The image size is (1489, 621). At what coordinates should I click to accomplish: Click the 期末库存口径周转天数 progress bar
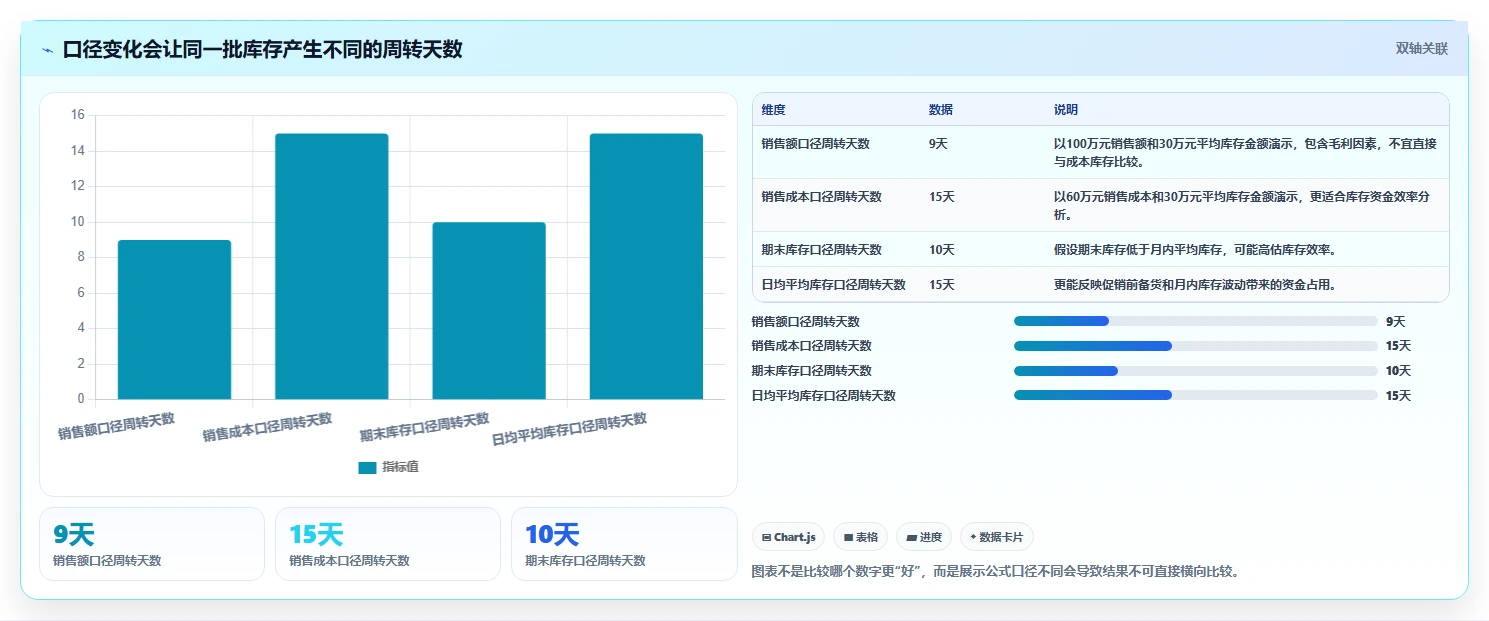pyautogui.click(x=1196, y=371)
